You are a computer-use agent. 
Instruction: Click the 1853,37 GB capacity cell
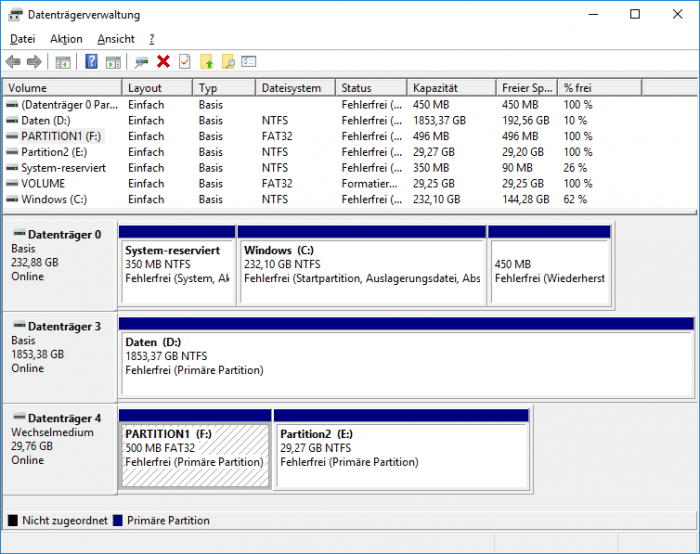tap(439, 121)
